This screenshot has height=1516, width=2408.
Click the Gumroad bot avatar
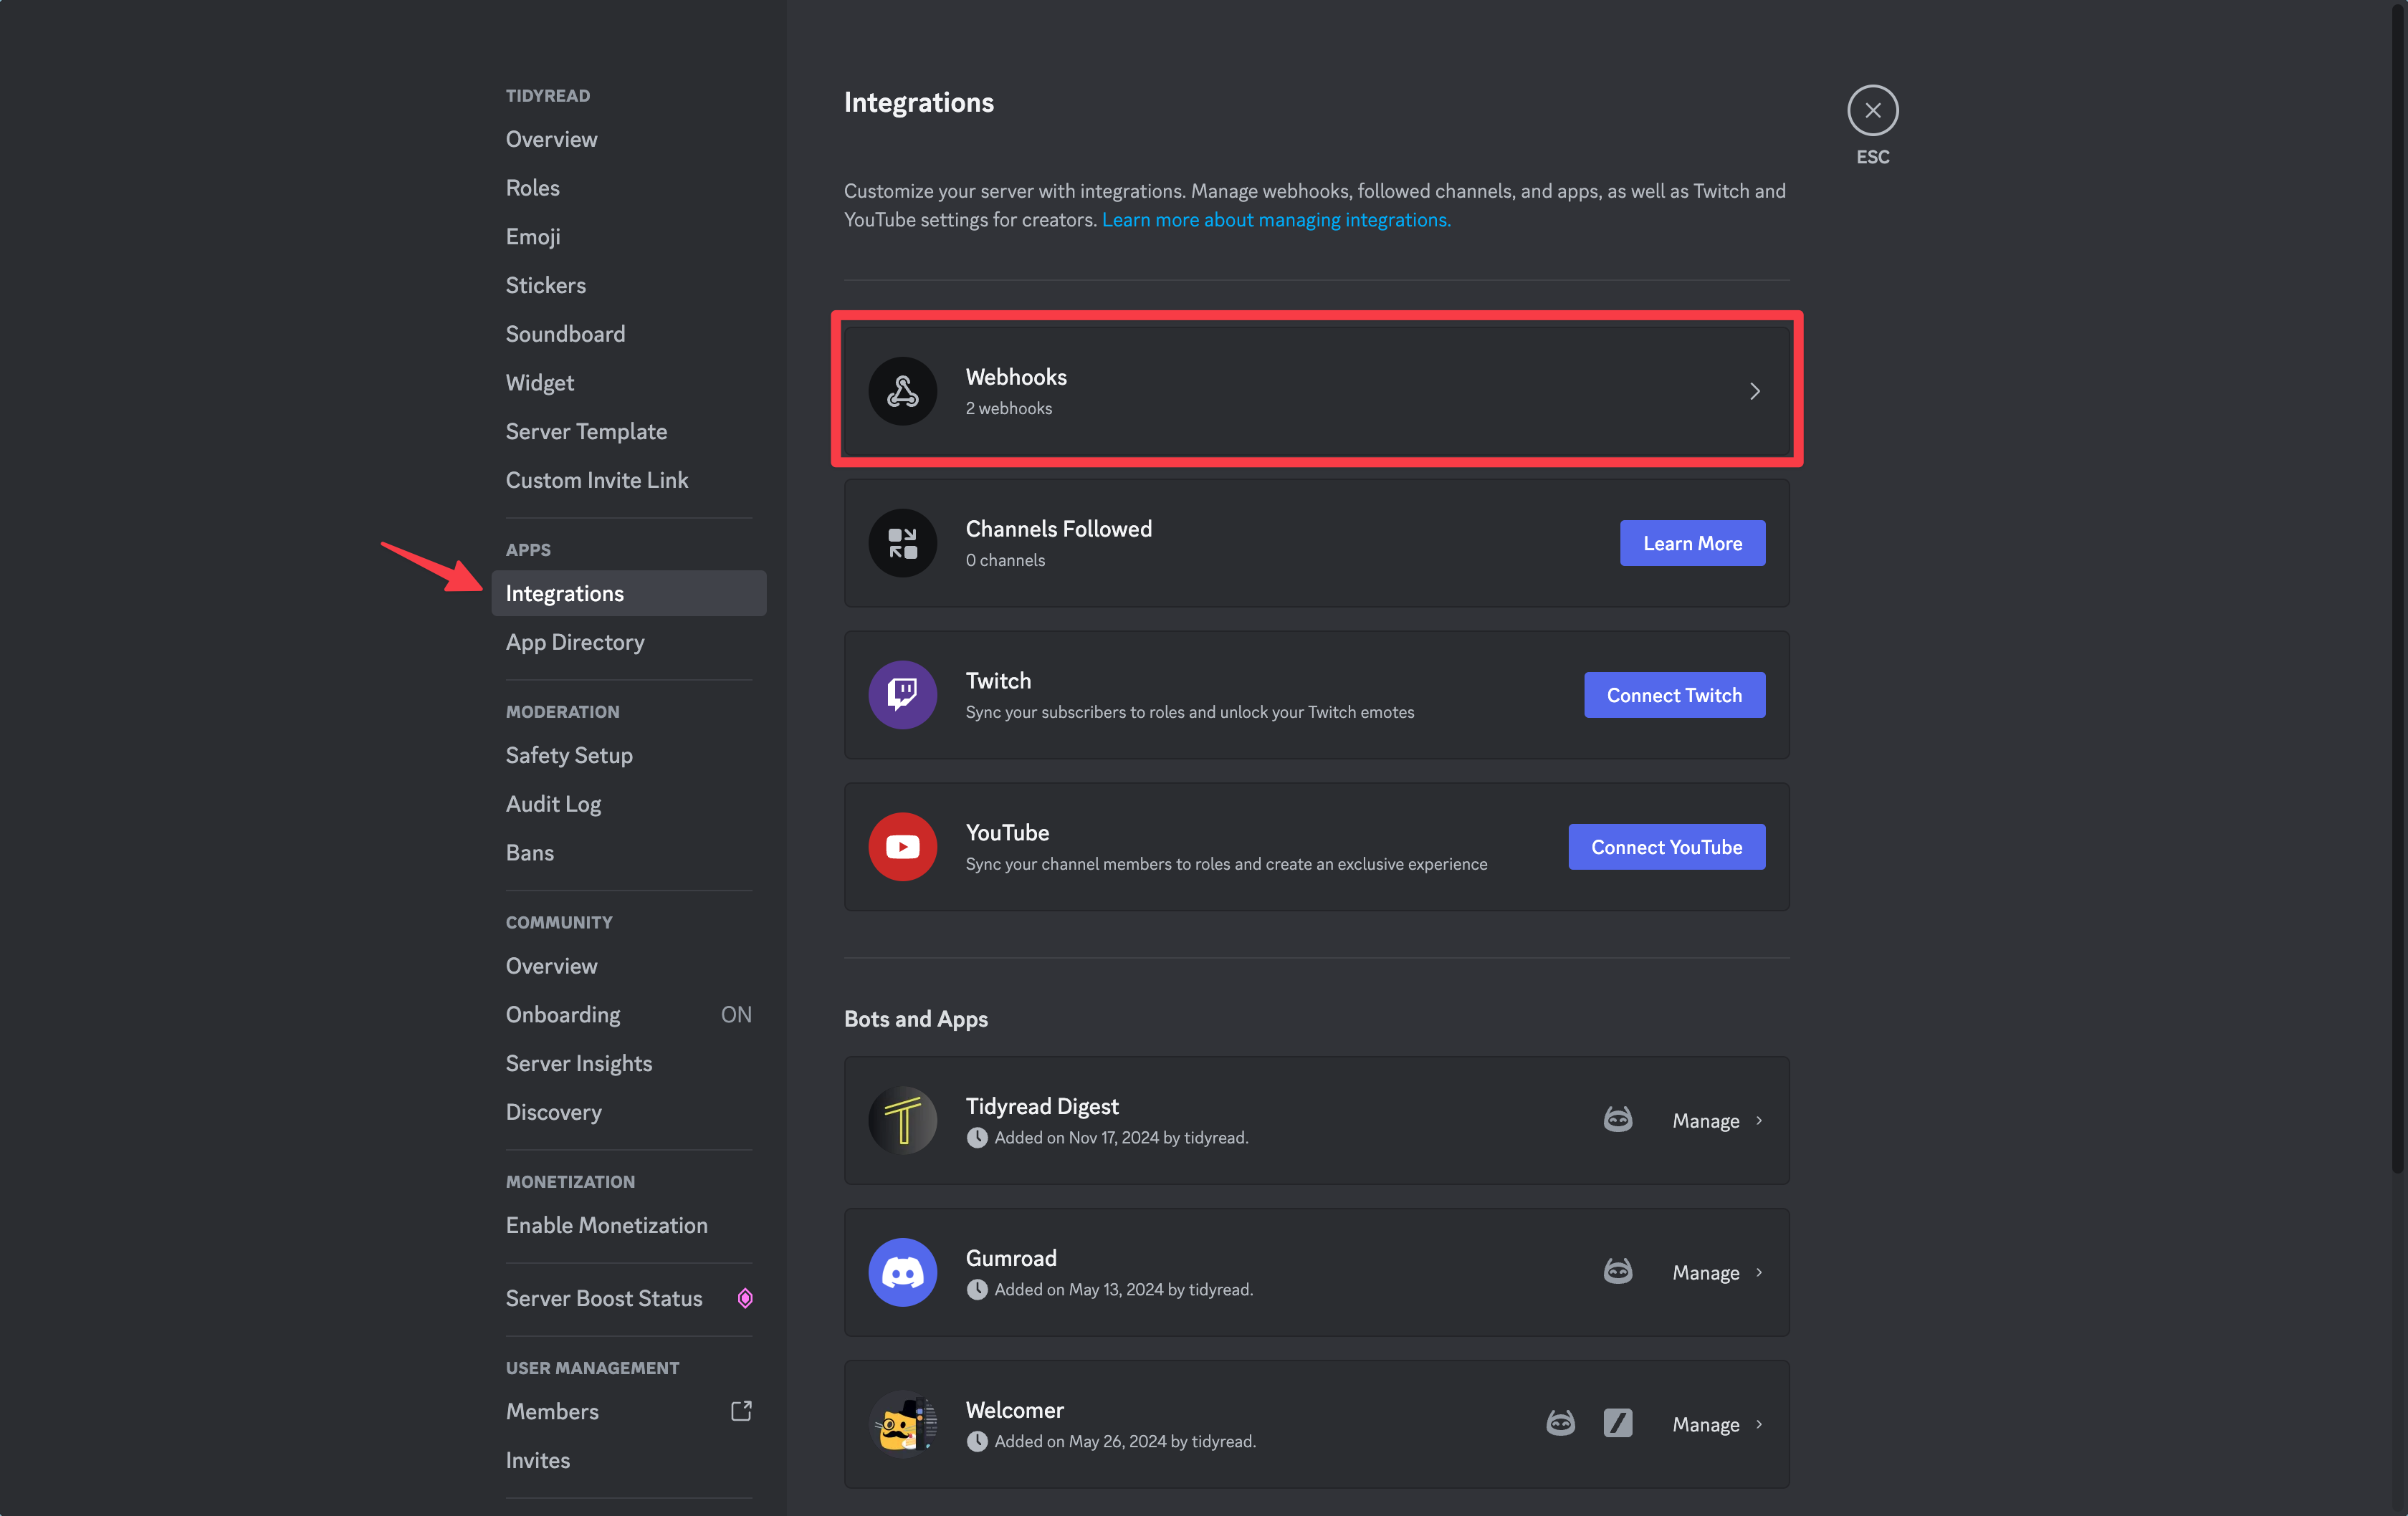[902, 1273]
